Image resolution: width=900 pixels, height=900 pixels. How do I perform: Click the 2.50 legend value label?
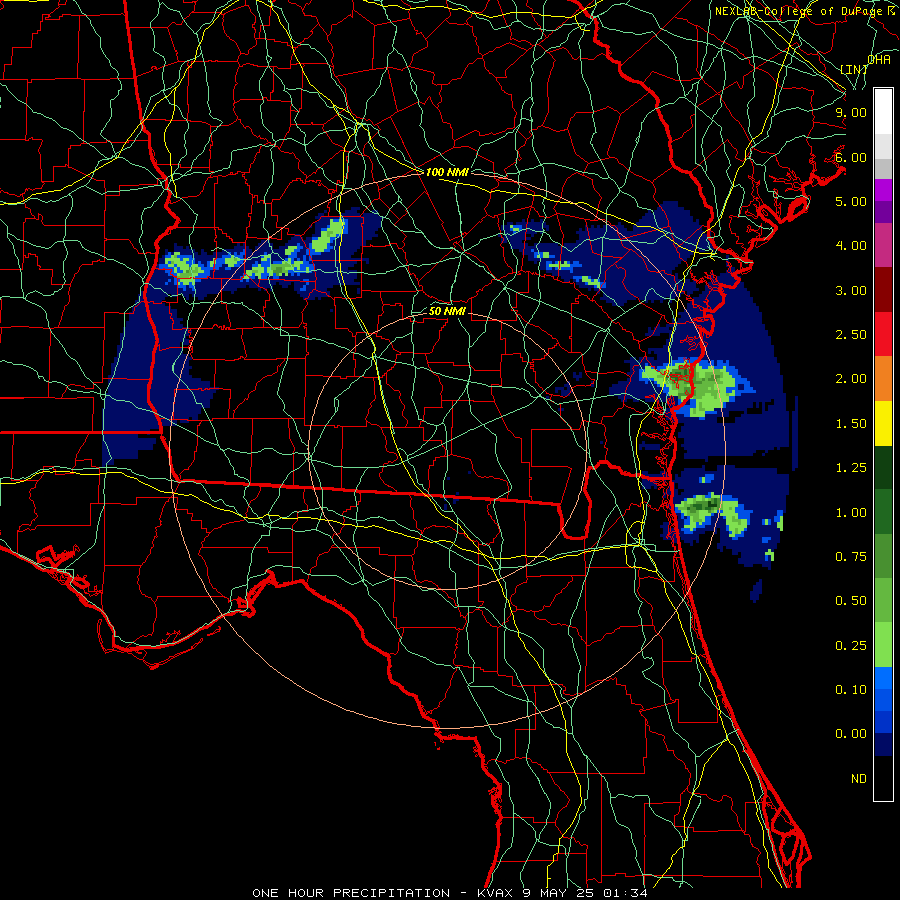tap(851, 335)
